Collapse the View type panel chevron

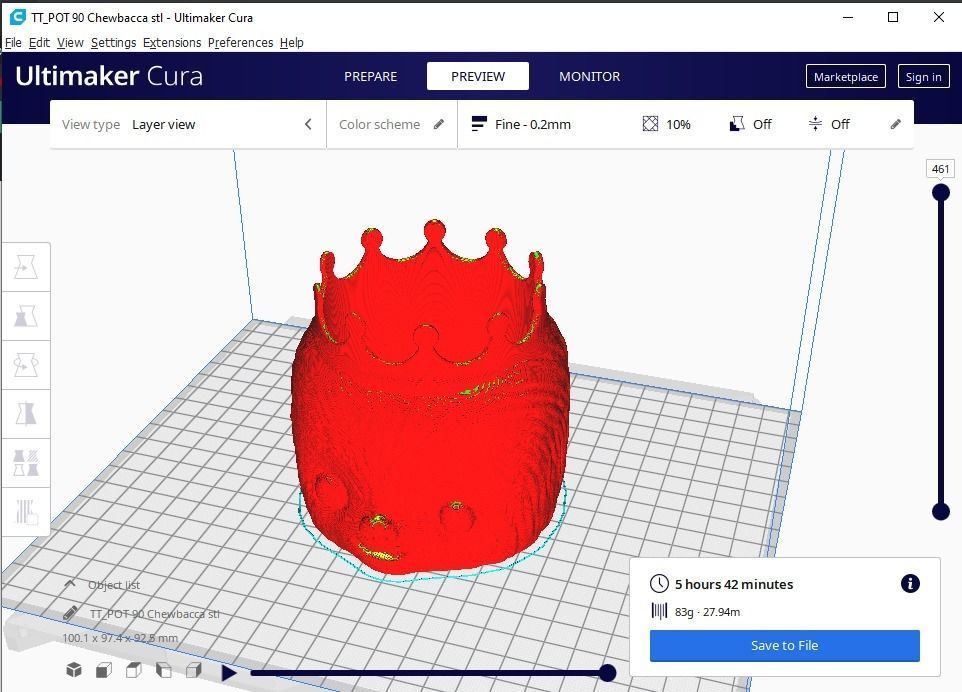[x=308, y=124]
